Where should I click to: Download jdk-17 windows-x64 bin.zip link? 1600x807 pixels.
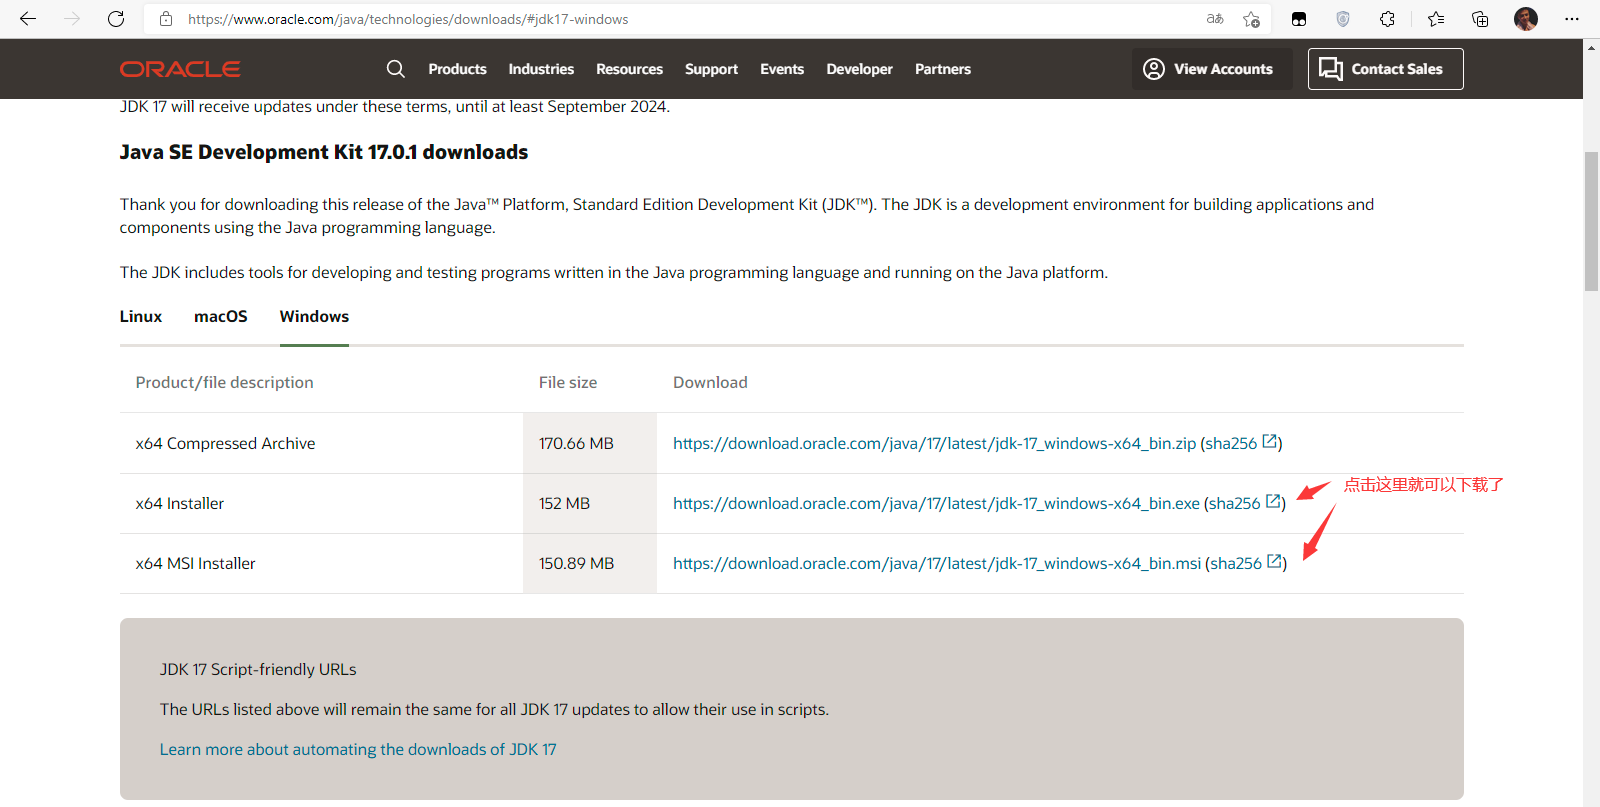point(934,443)
